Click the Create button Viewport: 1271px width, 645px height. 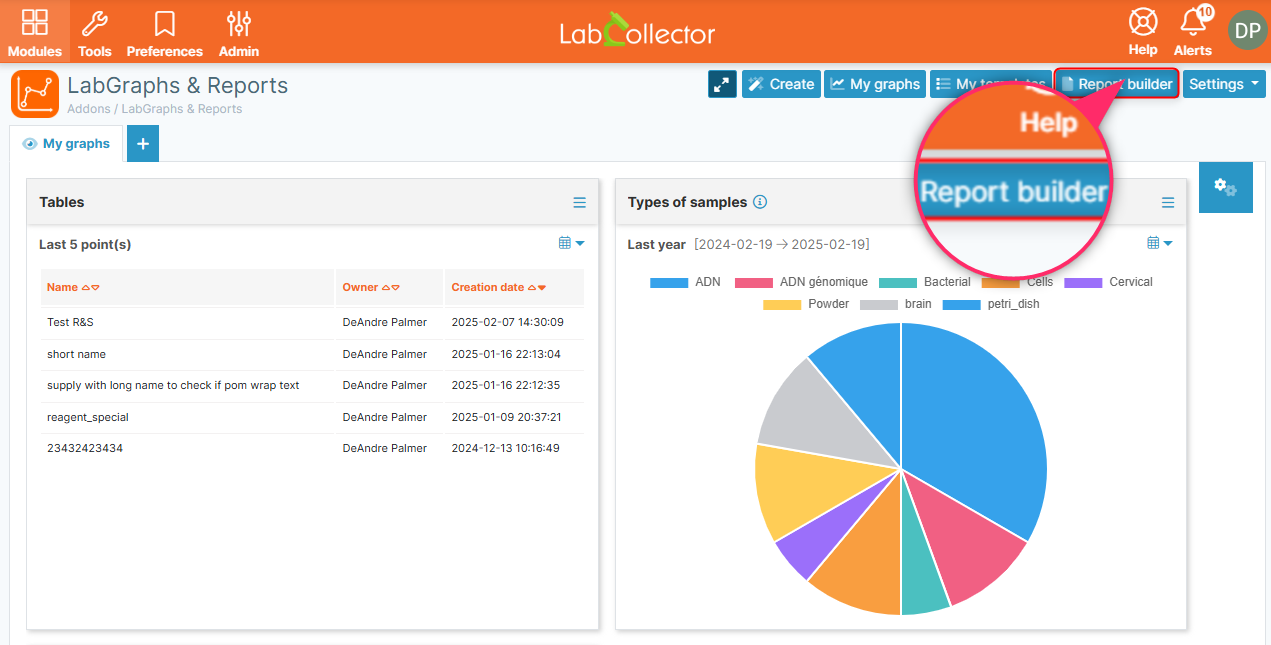[781, 84]
